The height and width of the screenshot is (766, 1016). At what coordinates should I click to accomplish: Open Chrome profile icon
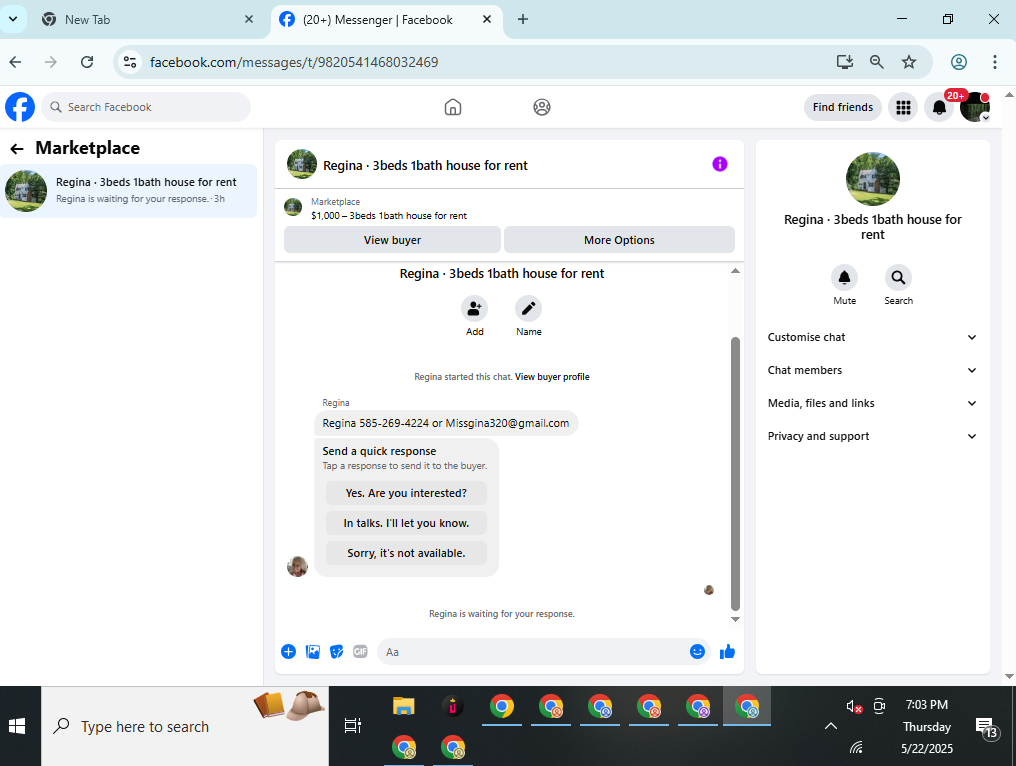[x=958, y=62]
